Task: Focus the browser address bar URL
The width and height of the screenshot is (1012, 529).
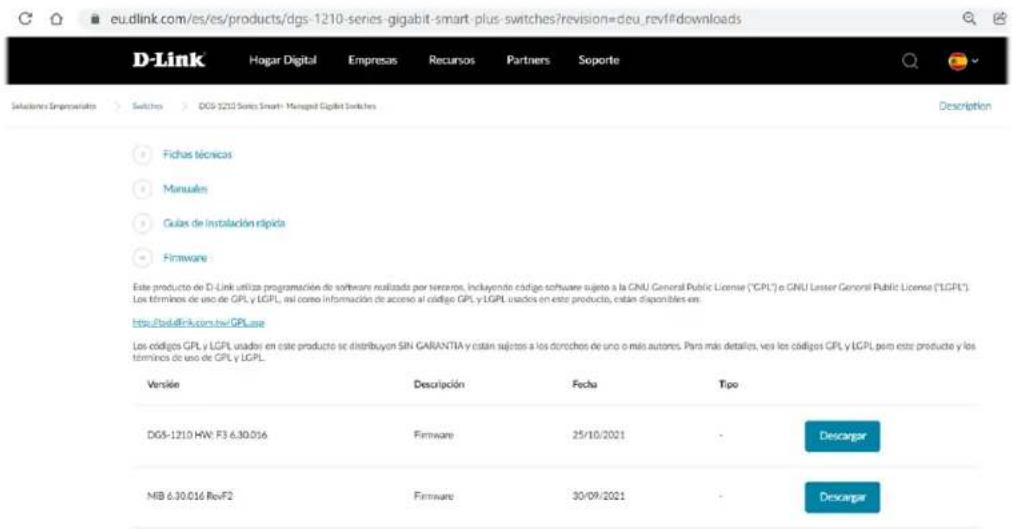Action: click(426, 19)
